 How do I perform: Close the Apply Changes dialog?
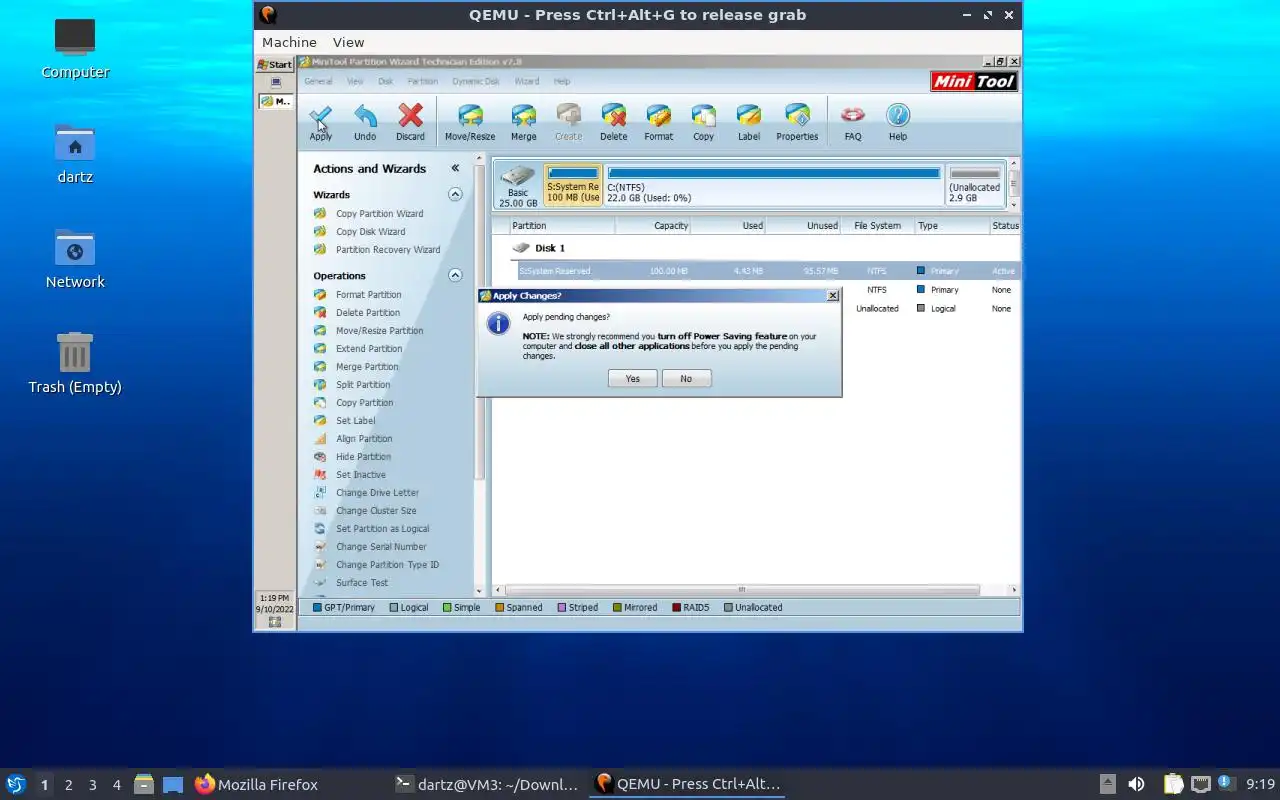[x=833, y=296]
